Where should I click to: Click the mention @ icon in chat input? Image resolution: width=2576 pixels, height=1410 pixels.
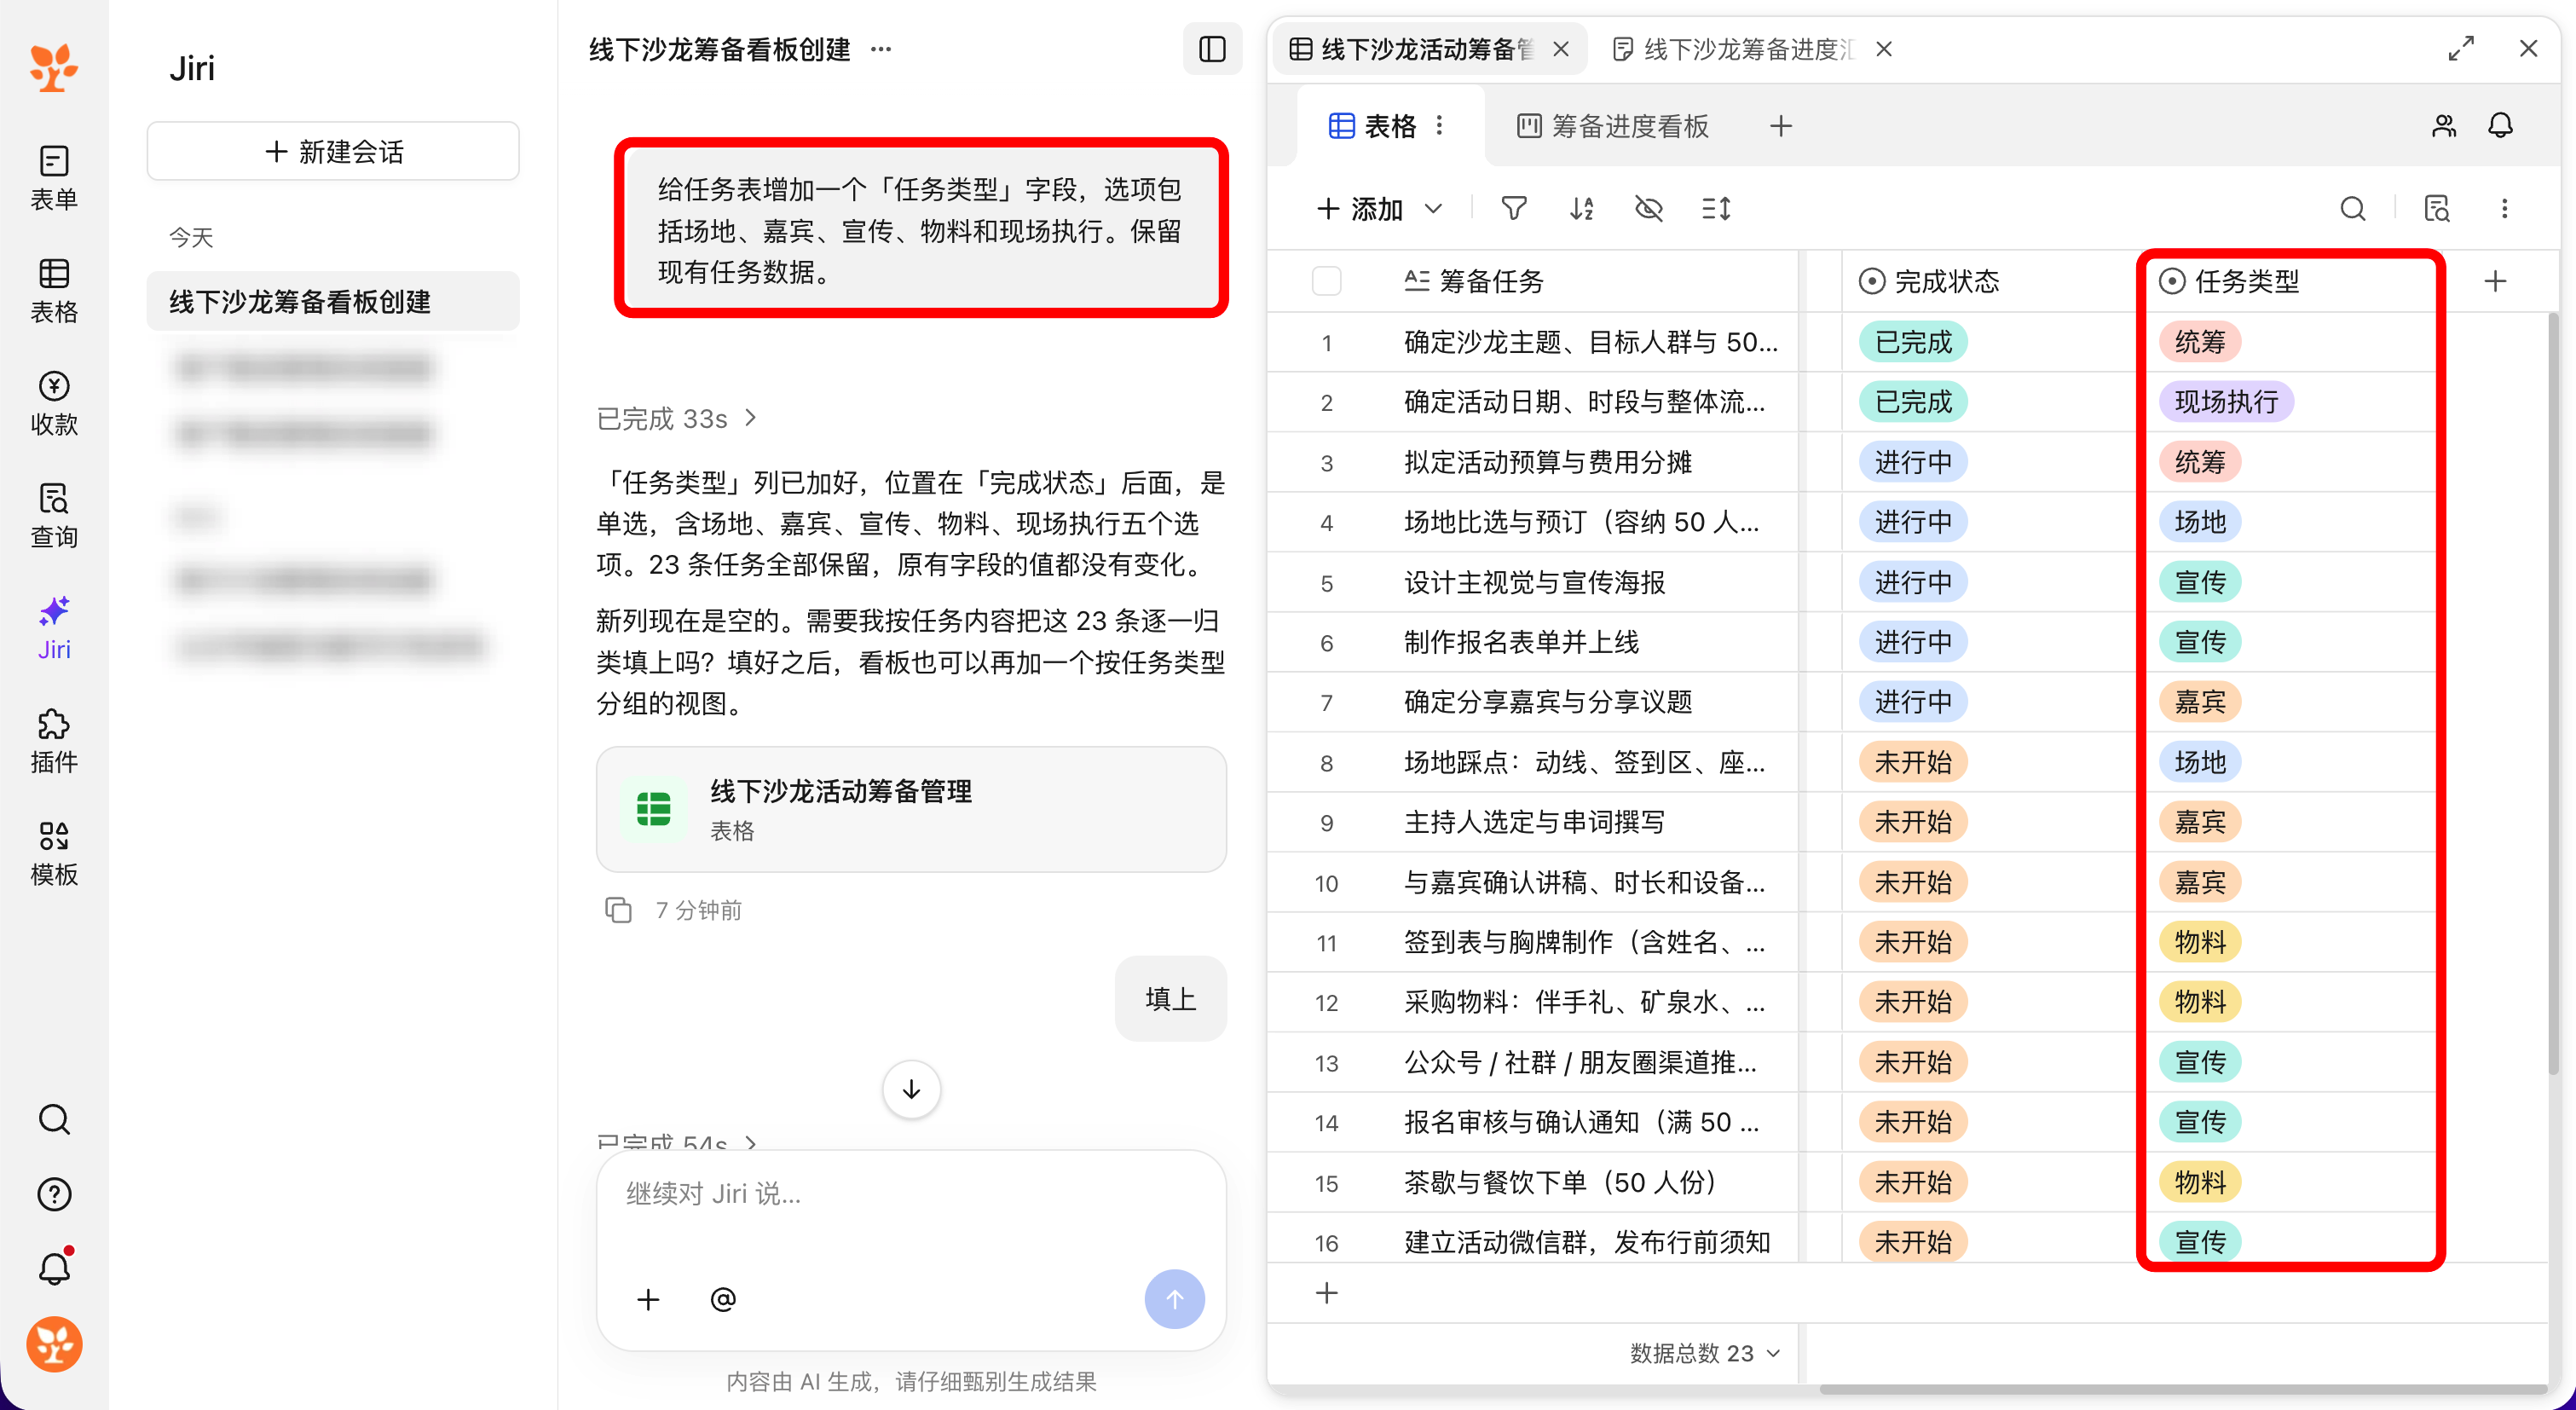[723, 1299]
